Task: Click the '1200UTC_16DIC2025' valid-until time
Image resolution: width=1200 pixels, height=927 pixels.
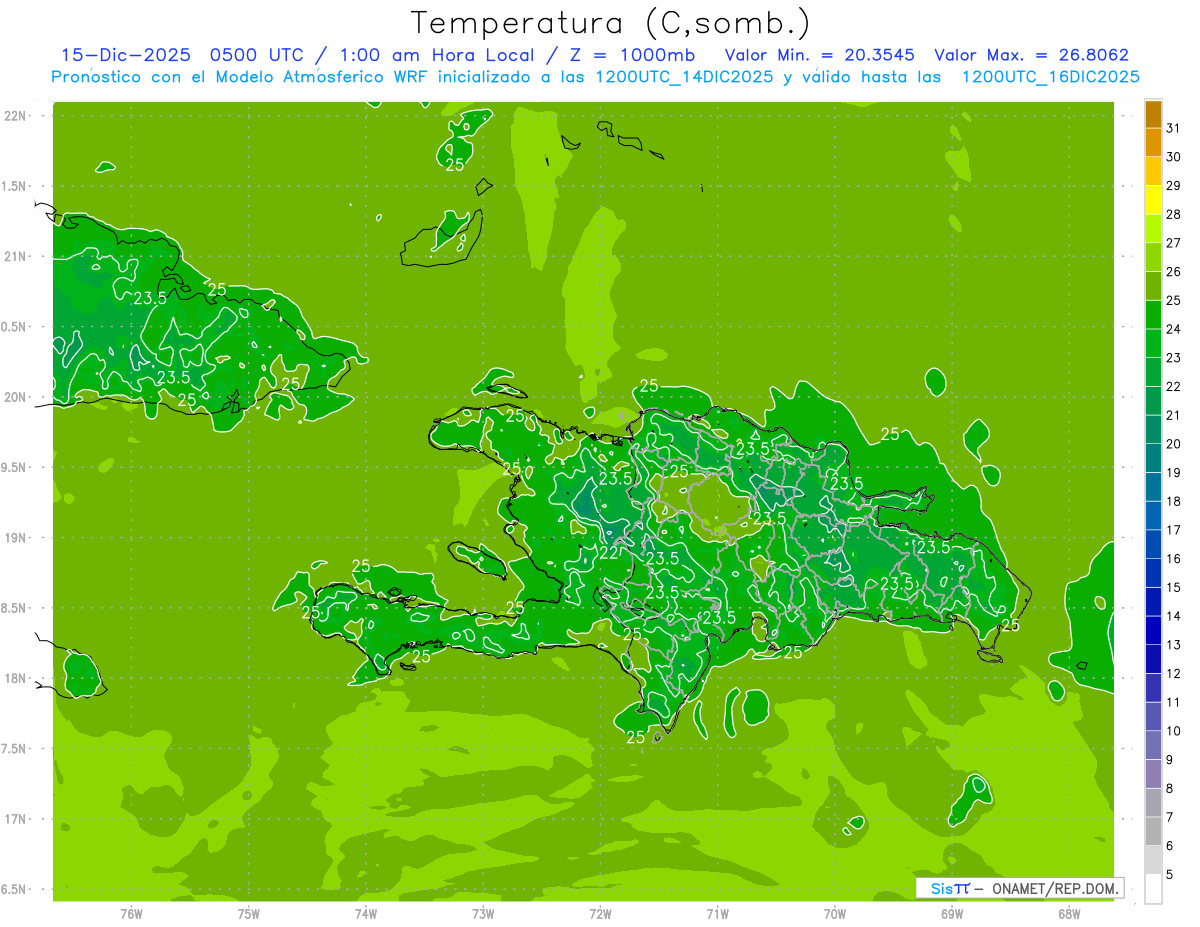Action: [x=1051, y=77]
